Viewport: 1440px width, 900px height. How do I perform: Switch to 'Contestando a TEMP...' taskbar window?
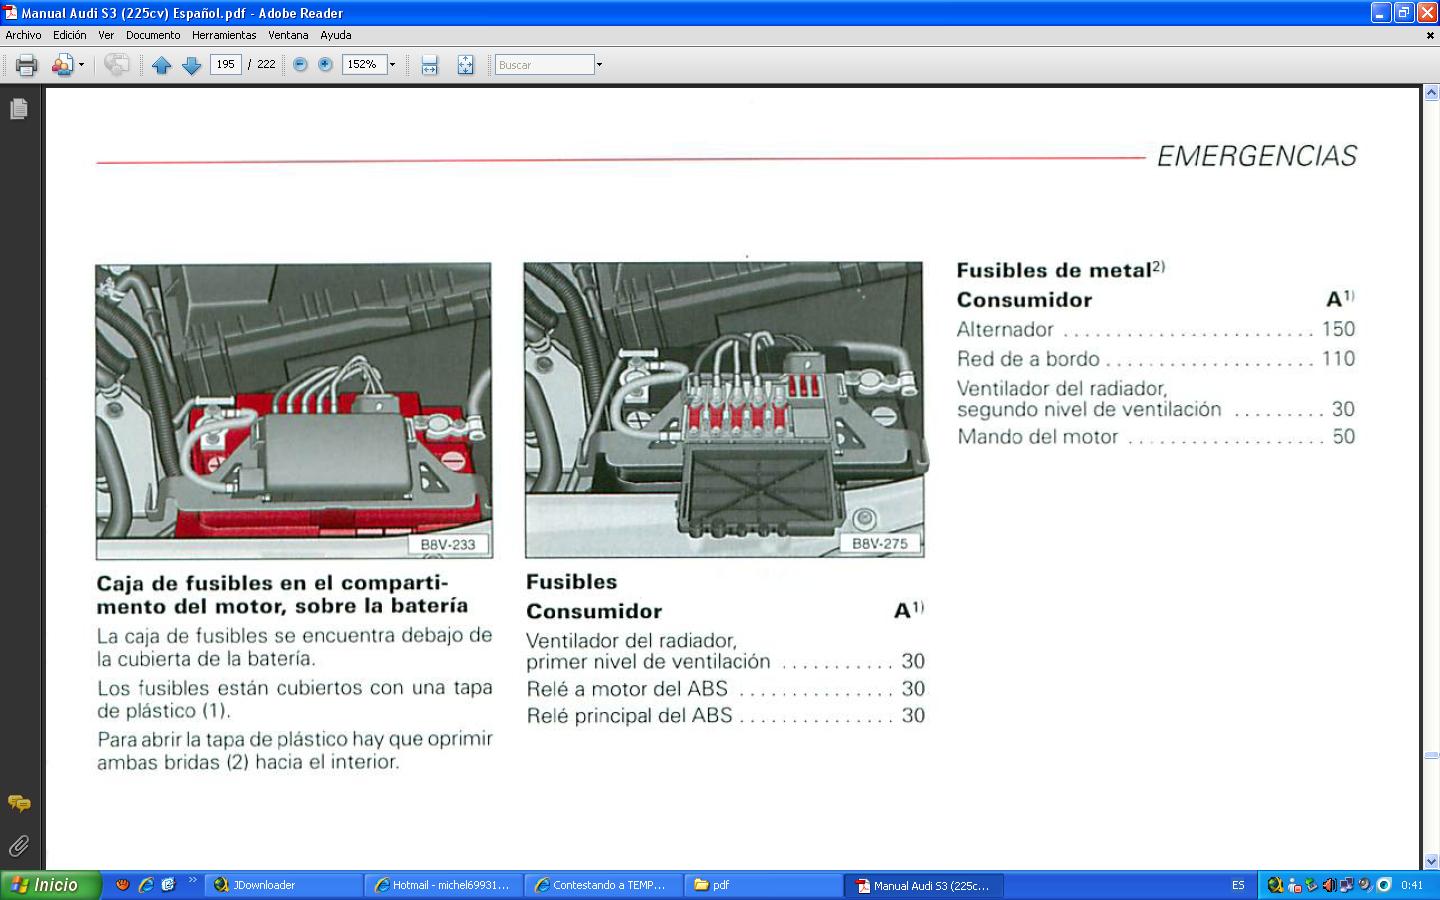point(604,885)
